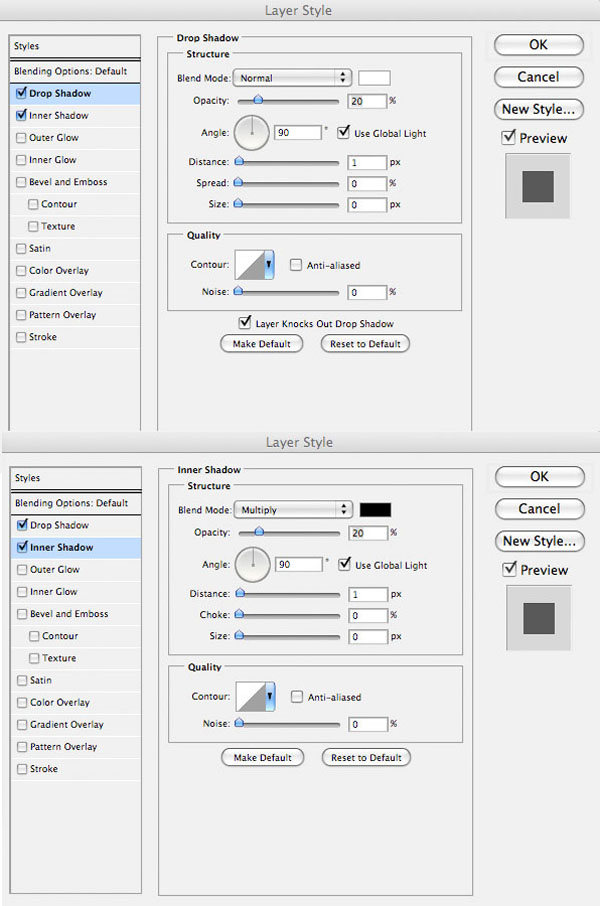
Task: Click Distance slider in Inner Shadow dialog
Action: click(288, 593)
